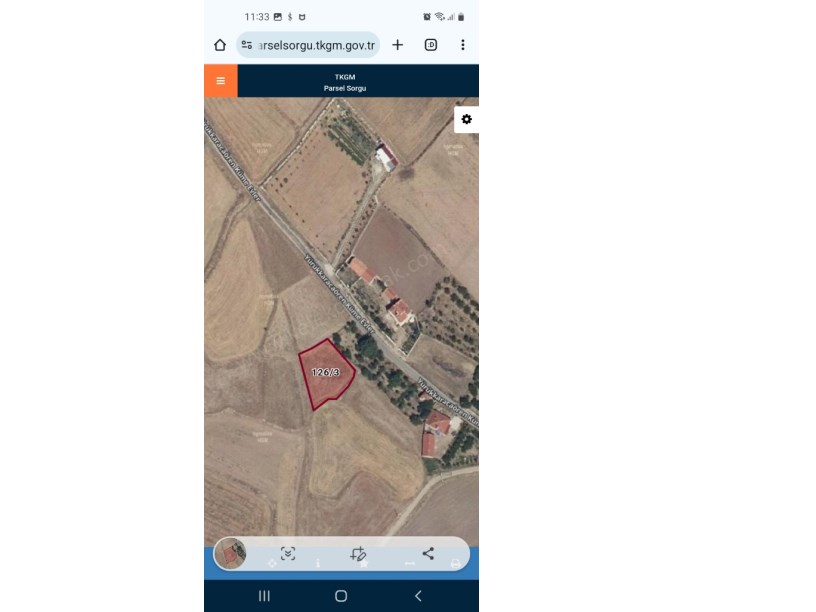Tap the address bar URL field
The width and height of the screenshot is (816, 612).
coord(308,45)
